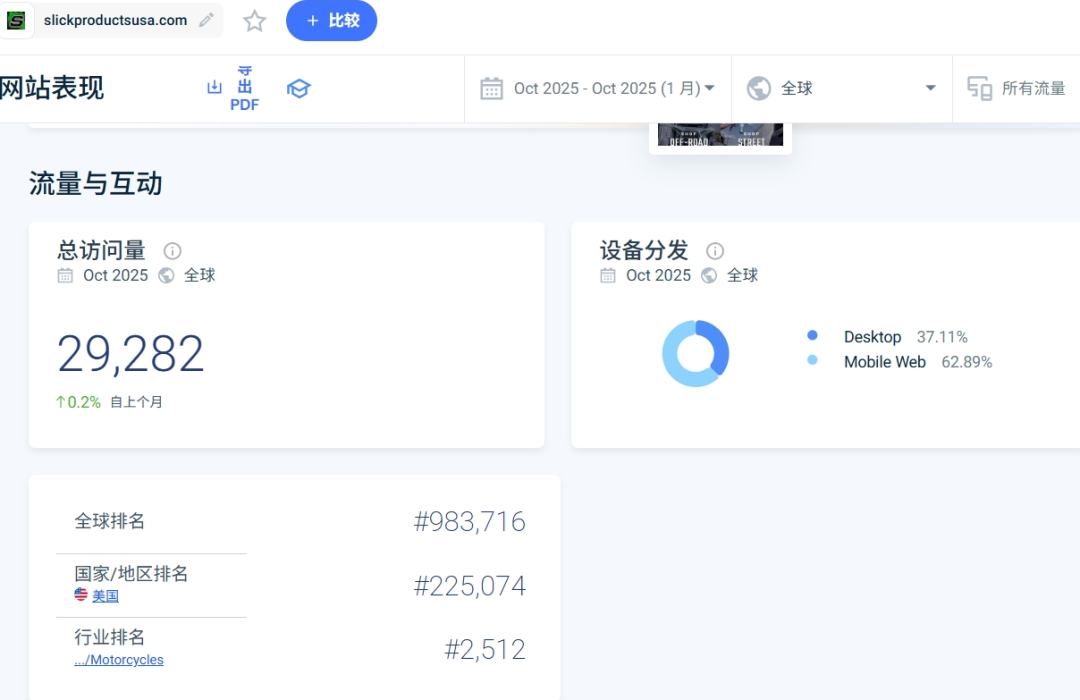Select the Desktop legend color dot

(812, 336)
